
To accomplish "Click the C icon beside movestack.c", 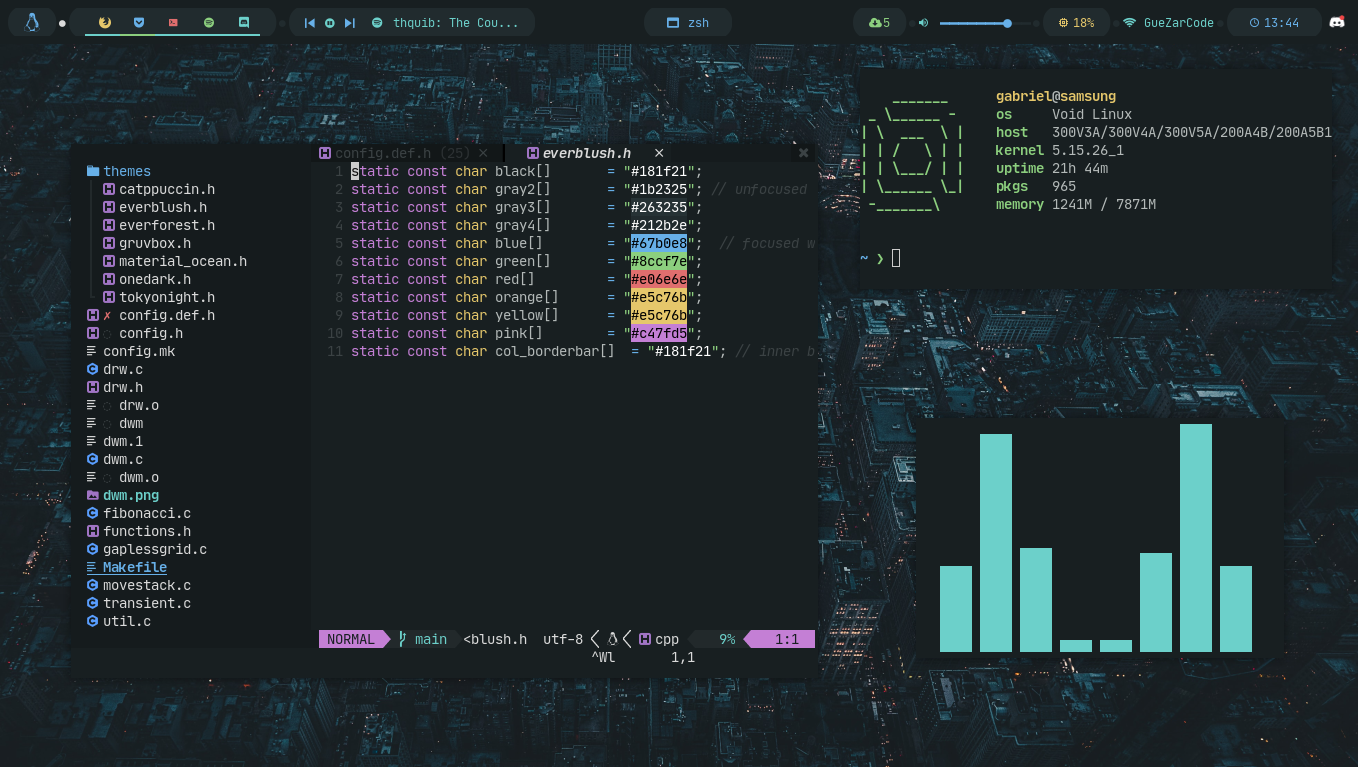I will click(x=93, y=585).
